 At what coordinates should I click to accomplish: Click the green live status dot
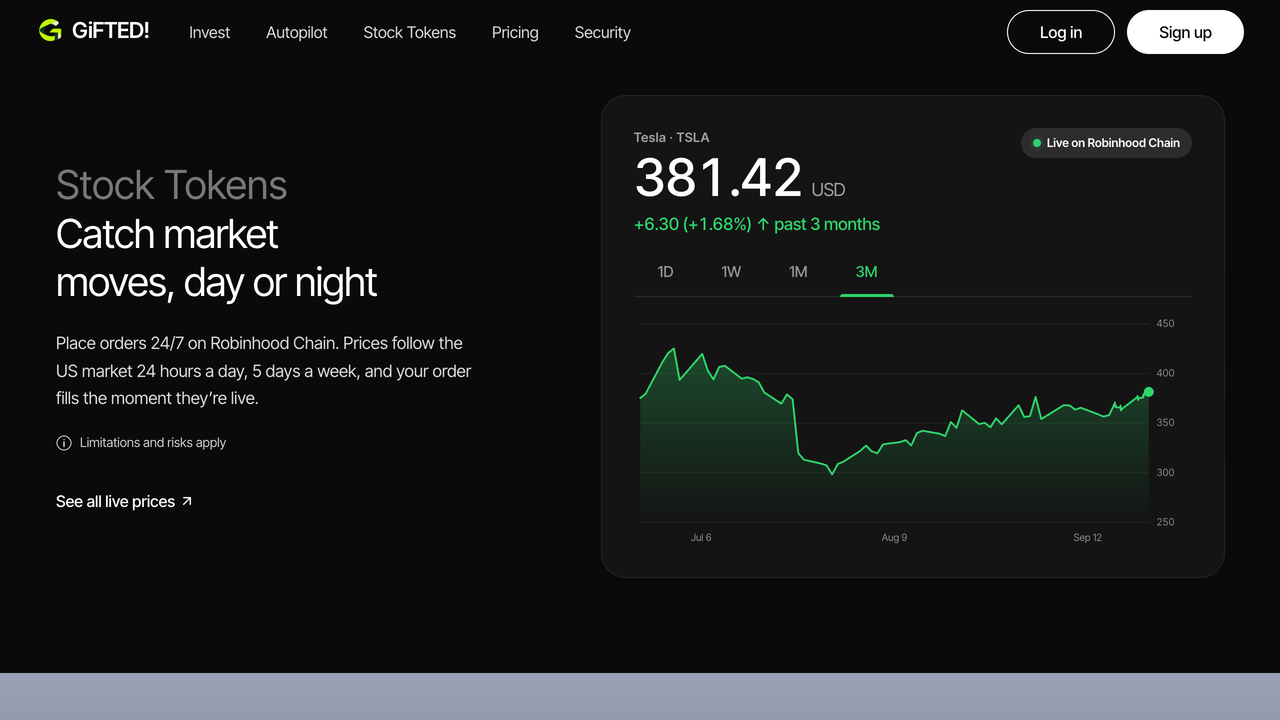pos(1037,143)
